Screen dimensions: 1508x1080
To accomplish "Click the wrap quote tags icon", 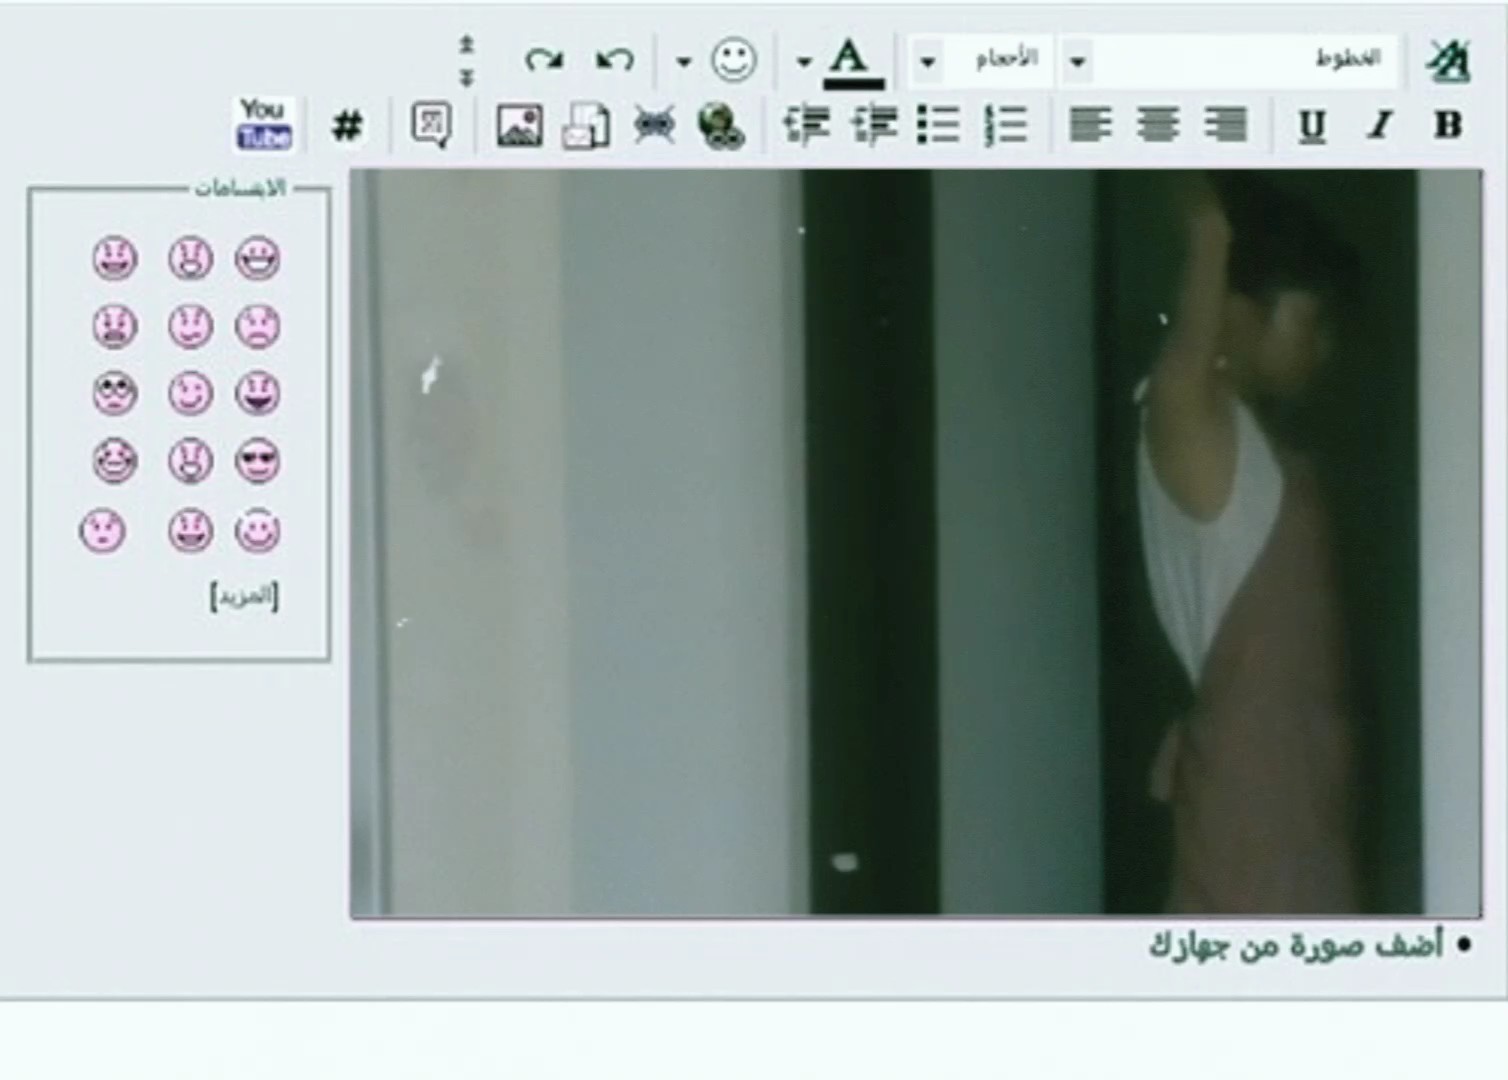I will [431, 126].
